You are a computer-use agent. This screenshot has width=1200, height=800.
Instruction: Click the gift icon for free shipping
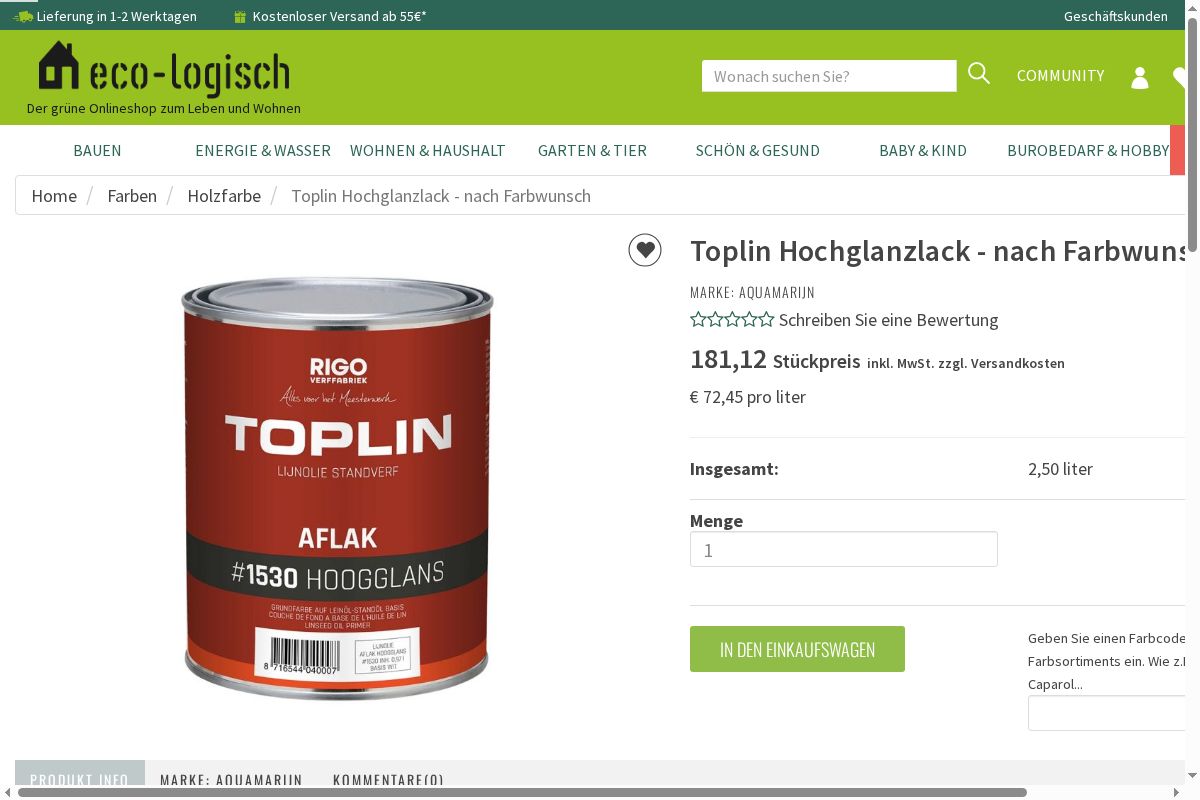pos(239,16)
